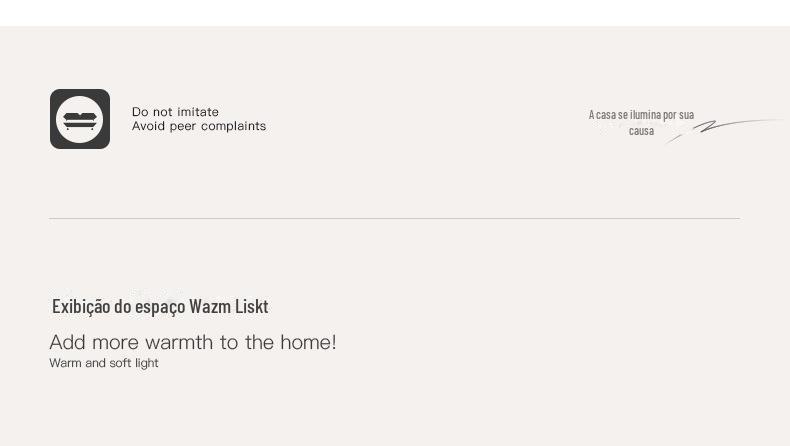Viewport: 790px width, 446px height.
Task: Click the horizontal divider line
Action: [394, 218]
